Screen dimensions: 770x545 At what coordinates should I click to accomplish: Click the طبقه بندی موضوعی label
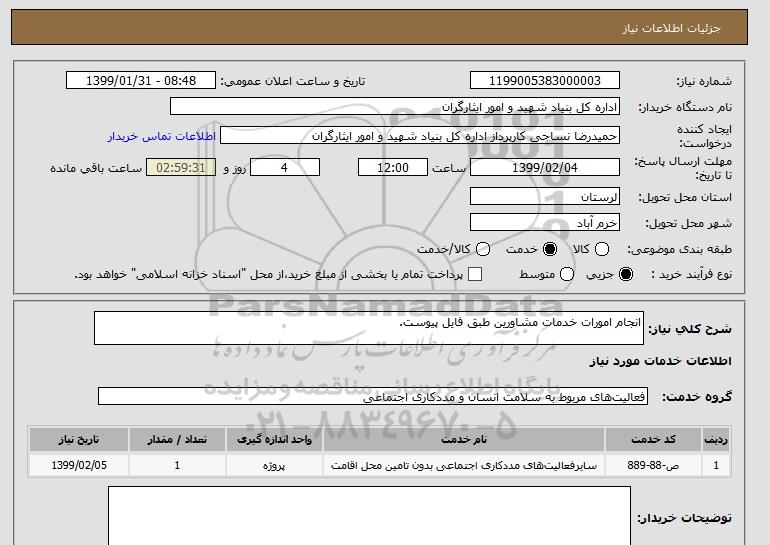pos(679,249)
